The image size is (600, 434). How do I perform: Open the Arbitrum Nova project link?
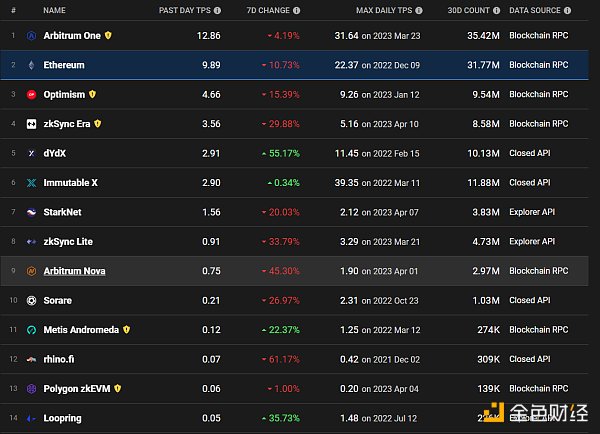pyautogui.click(x=74, y=271)
